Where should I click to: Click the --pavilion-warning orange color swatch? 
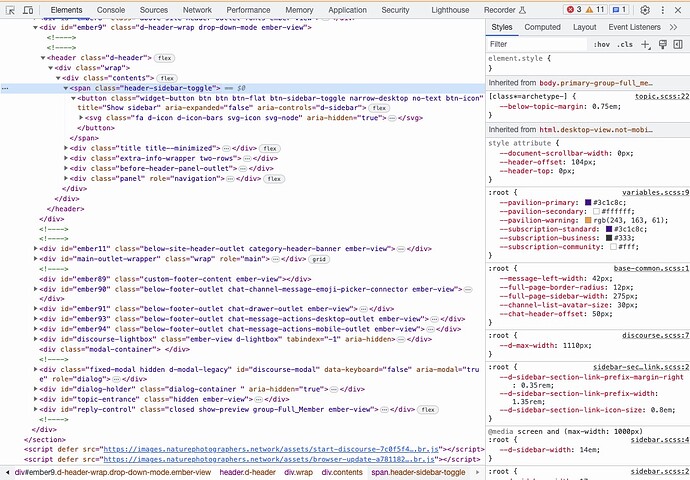coord(588,220)
